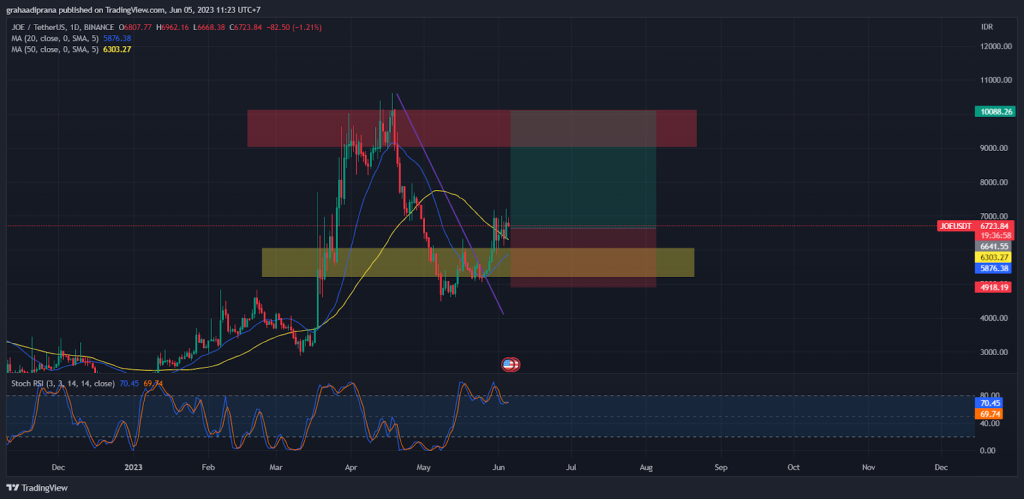Click the US flag economic event icon
1024x499 pixels.
[510, 364]
